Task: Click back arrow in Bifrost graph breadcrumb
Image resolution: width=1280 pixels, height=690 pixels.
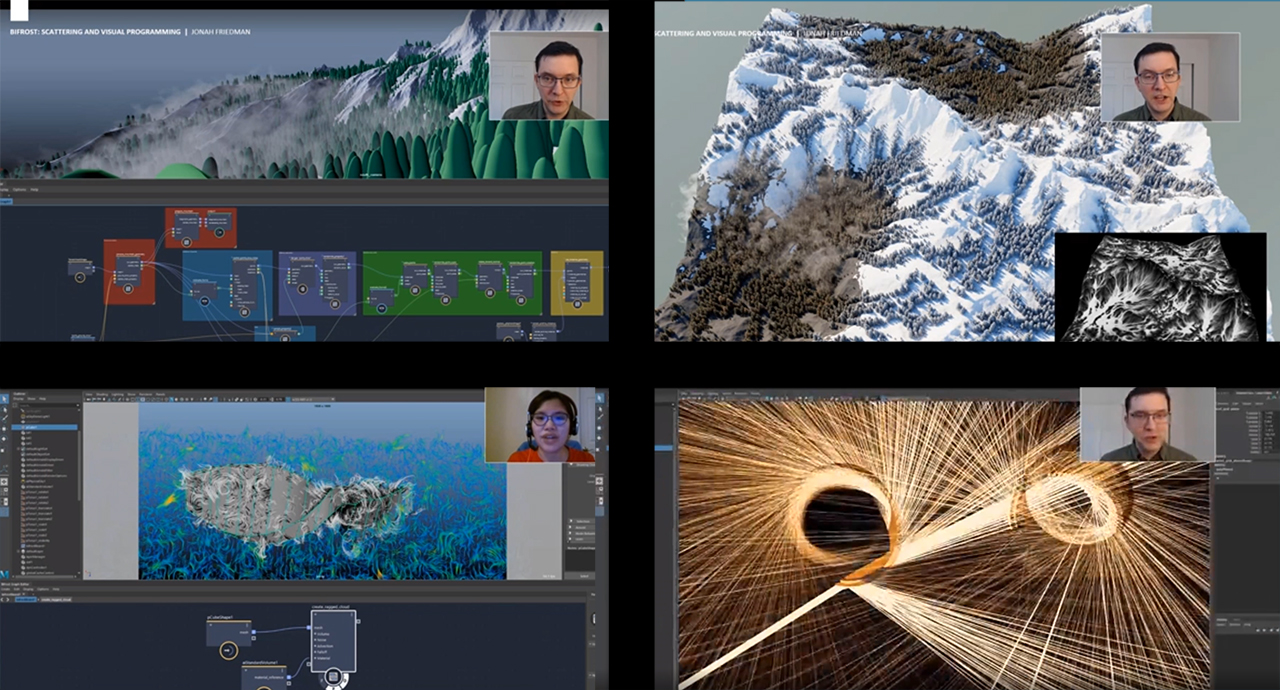Action: point(4,599)
